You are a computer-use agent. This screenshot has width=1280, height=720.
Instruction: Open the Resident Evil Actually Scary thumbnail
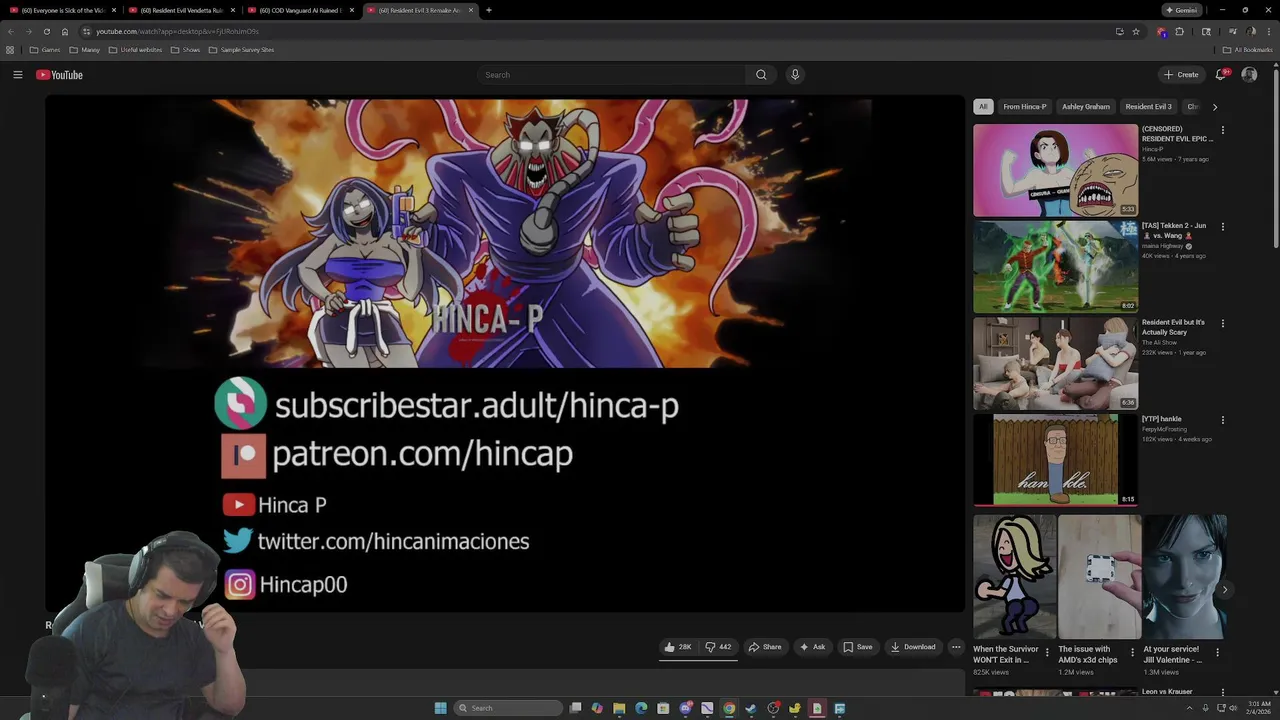1055,364
